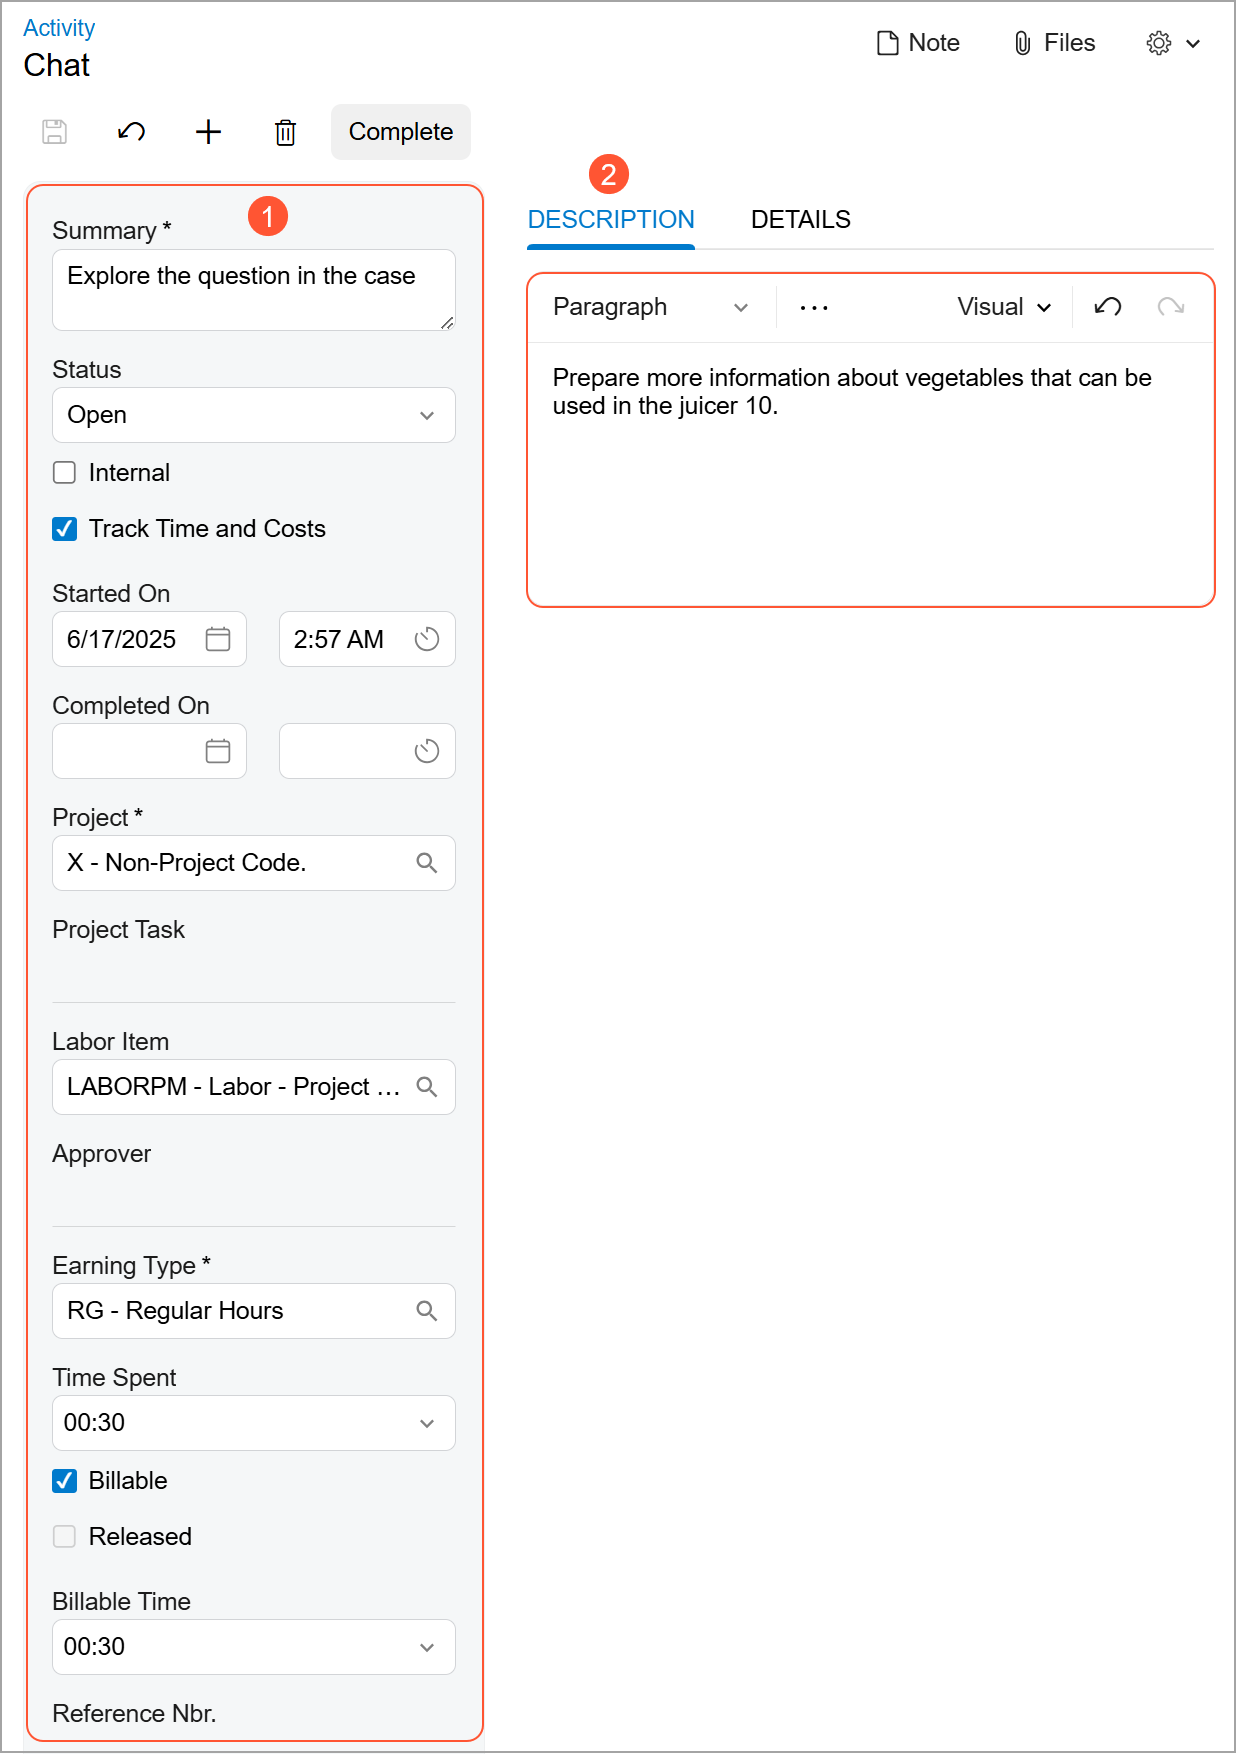Click the trash can delete icon
The width and height of the screenshot is (1237, 1754).
tap(285, 132)
